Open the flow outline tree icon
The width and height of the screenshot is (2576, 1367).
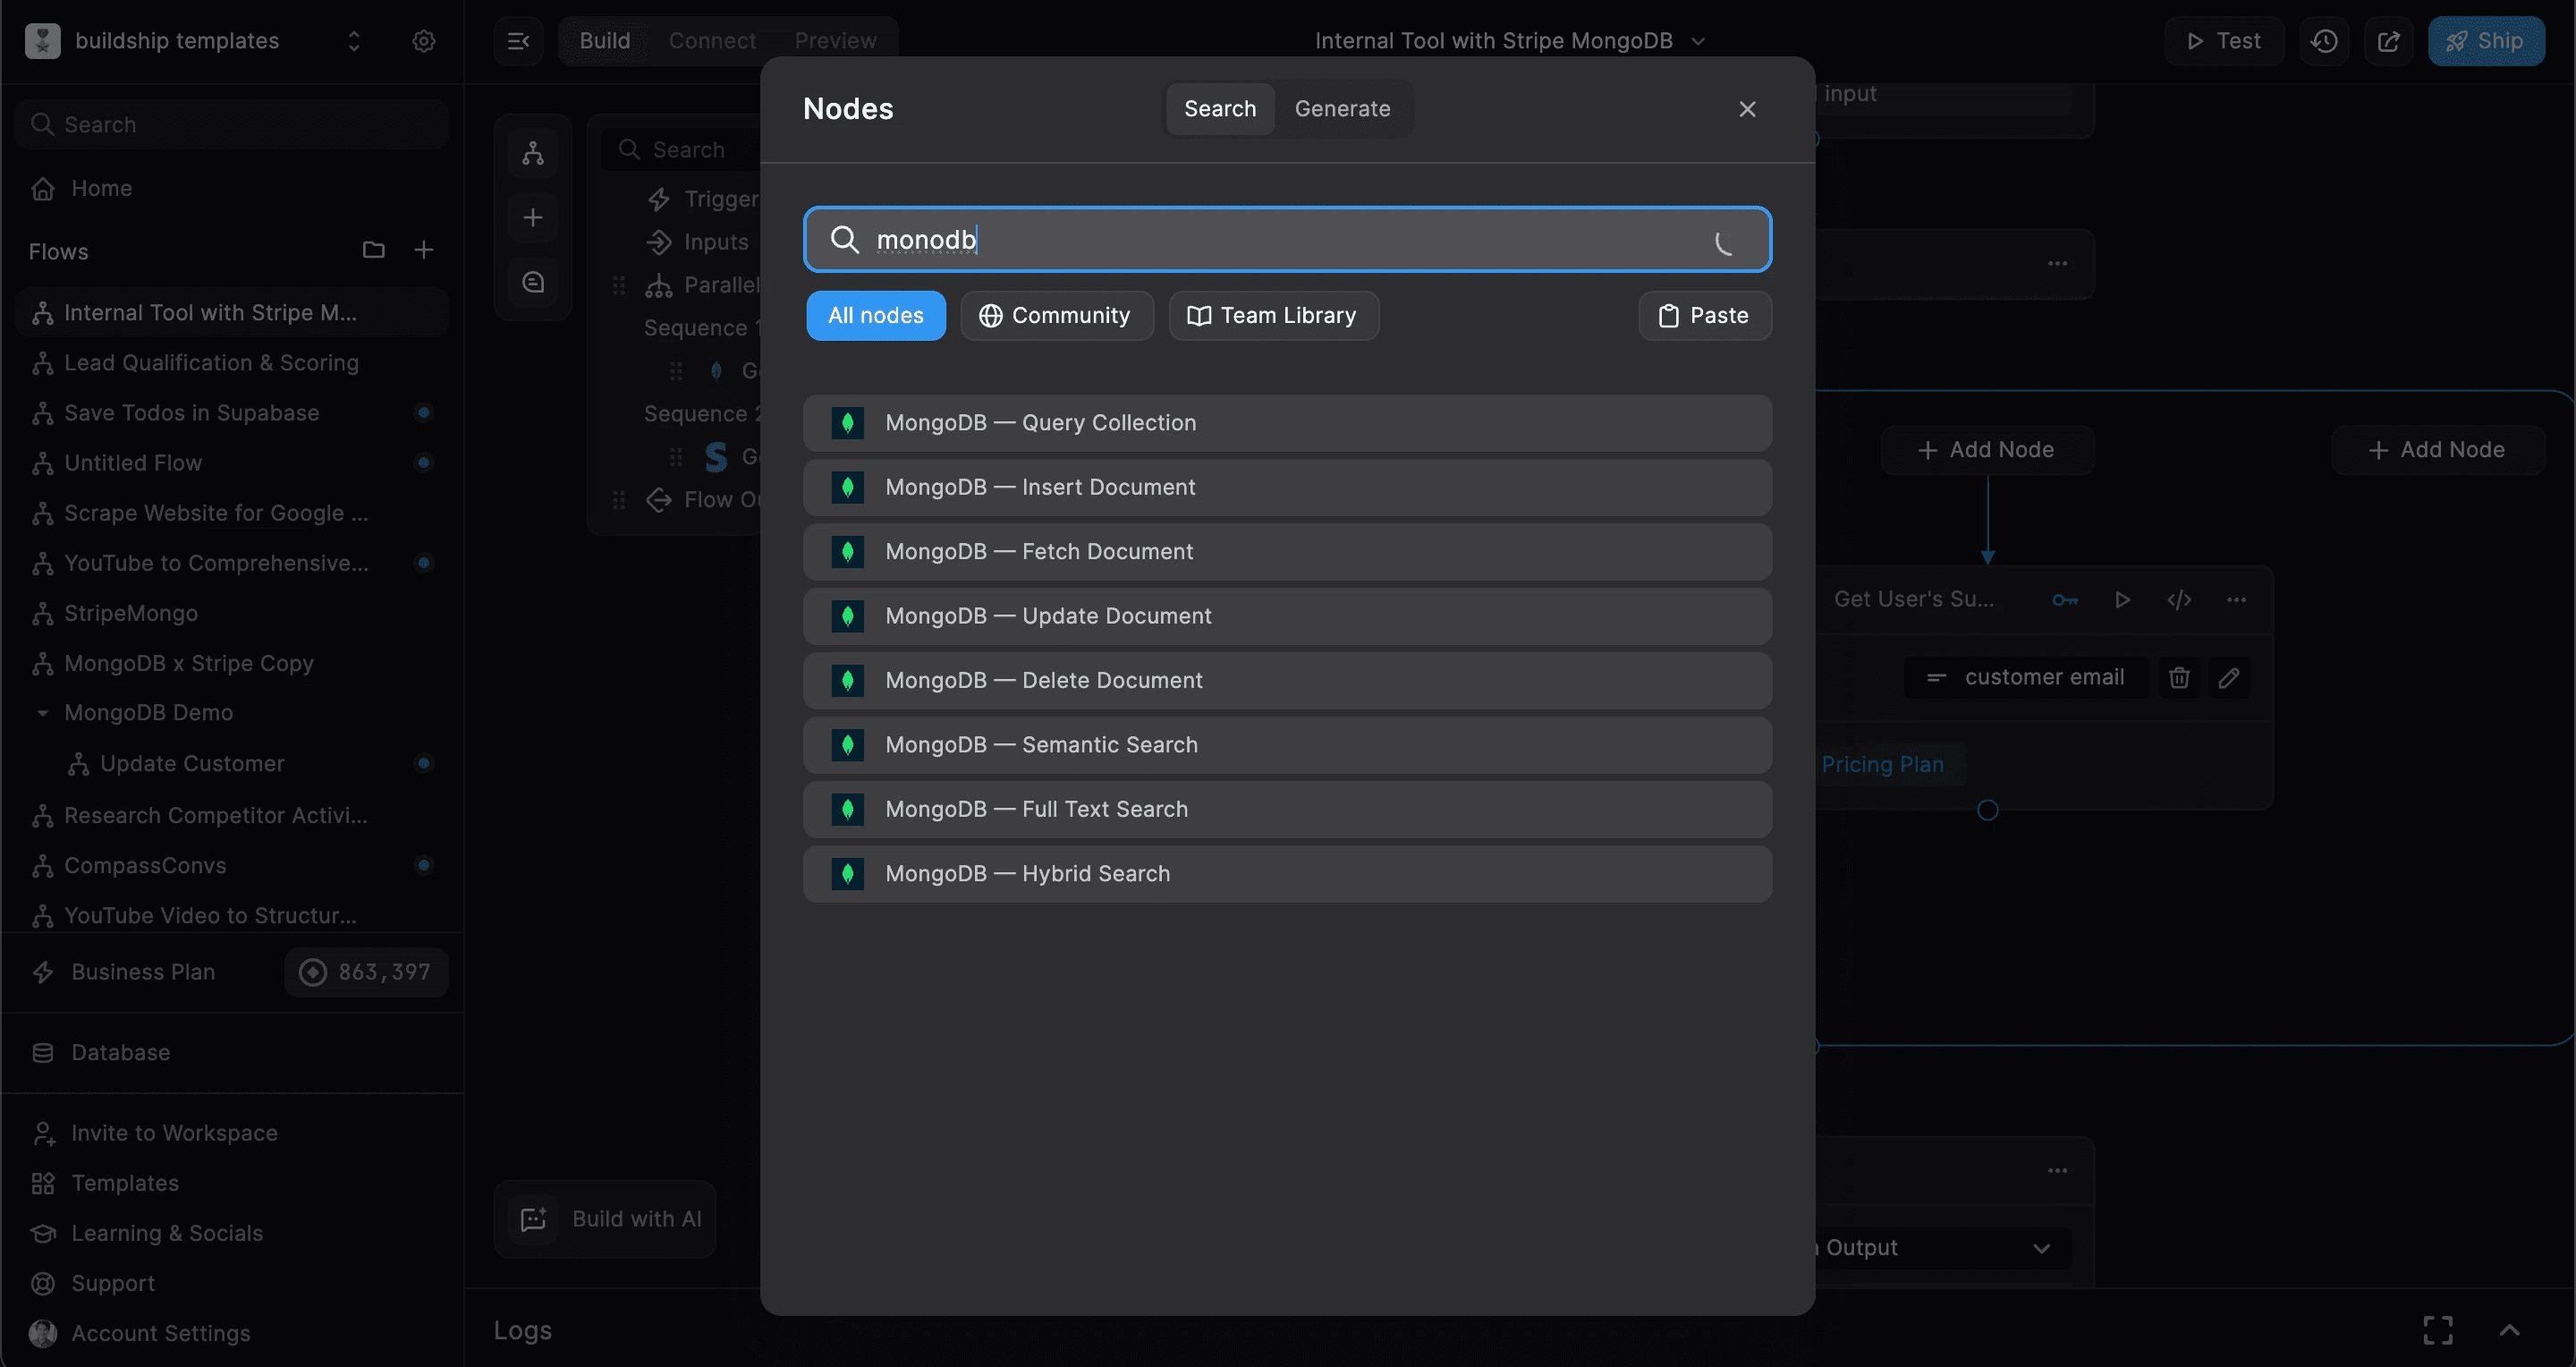(533, 153)
